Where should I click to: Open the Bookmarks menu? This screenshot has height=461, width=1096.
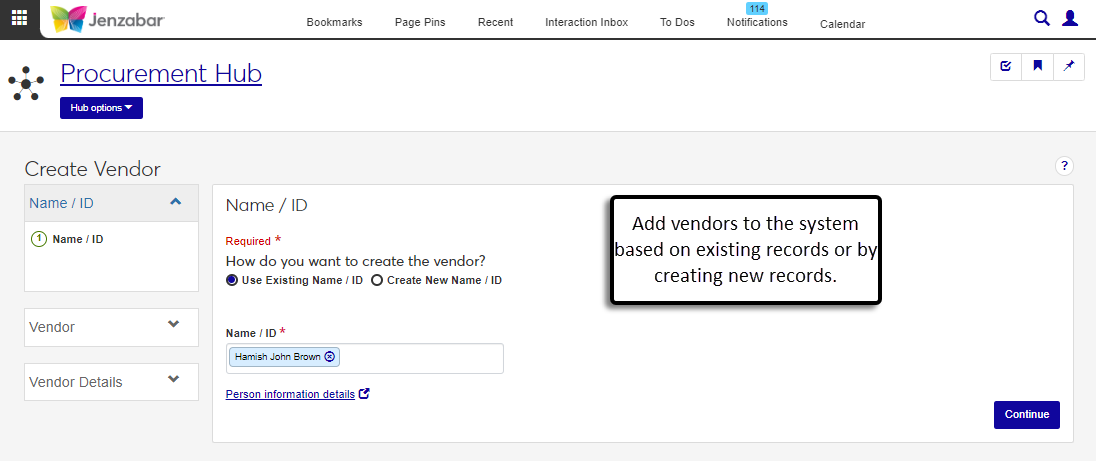334,23
